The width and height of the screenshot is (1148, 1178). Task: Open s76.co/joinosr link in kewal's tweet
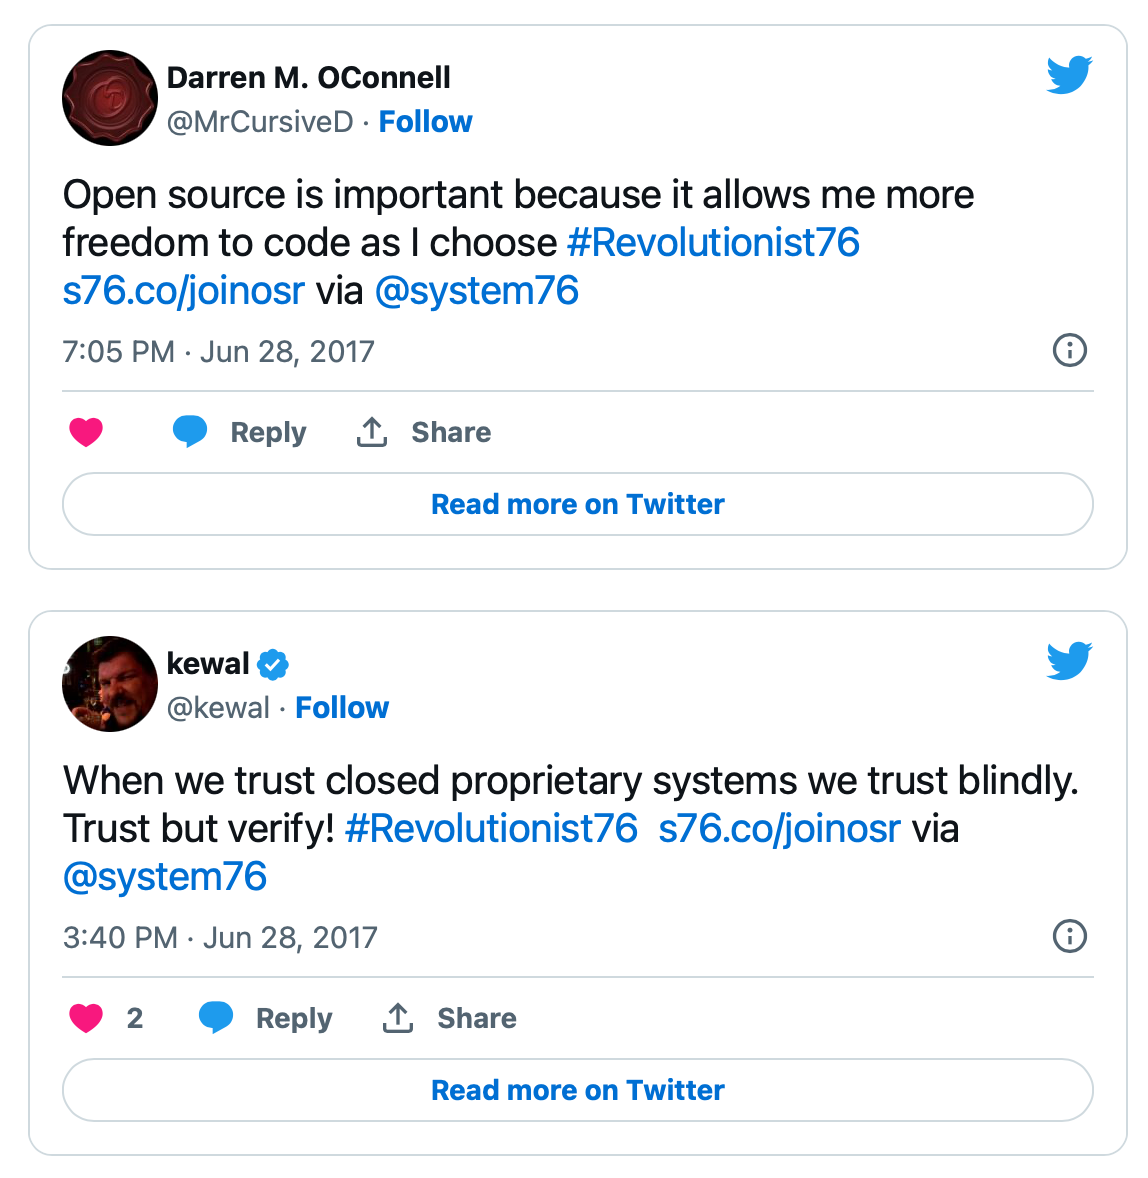point(779,829)
